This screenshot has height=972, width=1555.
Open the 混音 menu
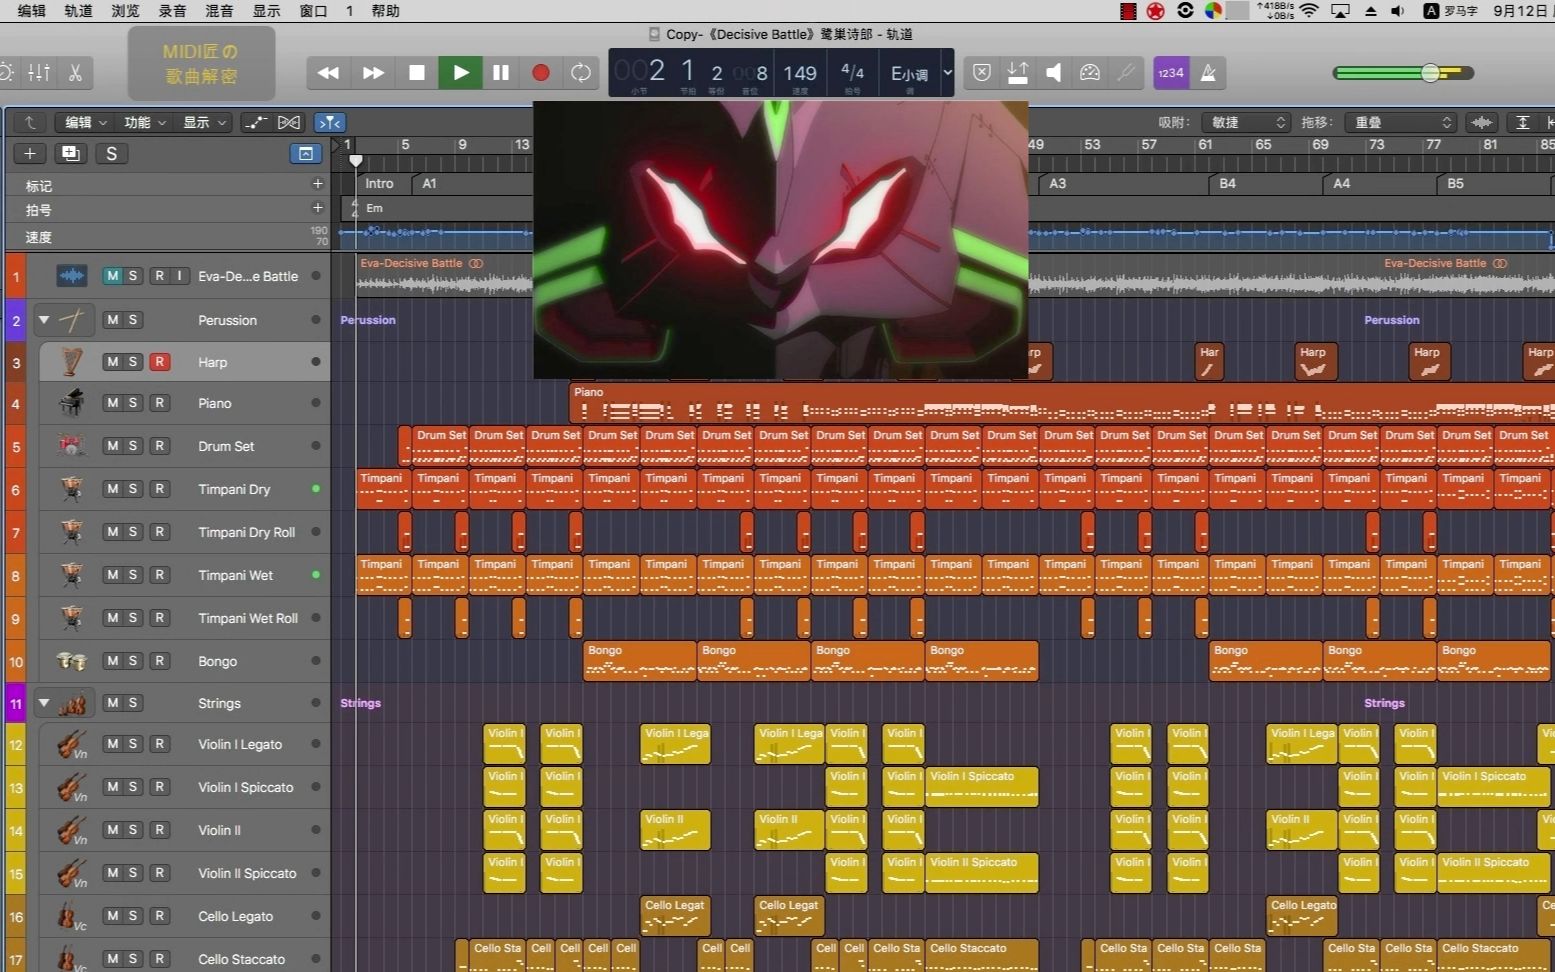(x=220, y=11)
